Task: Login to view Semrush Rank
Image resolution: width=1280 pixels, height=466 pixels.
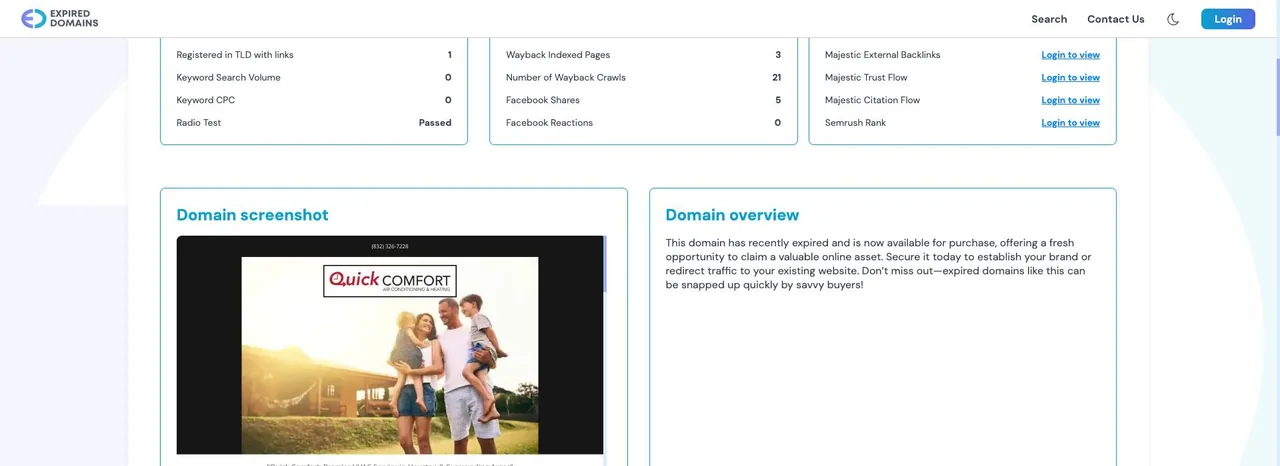Action: [1070, 123]
